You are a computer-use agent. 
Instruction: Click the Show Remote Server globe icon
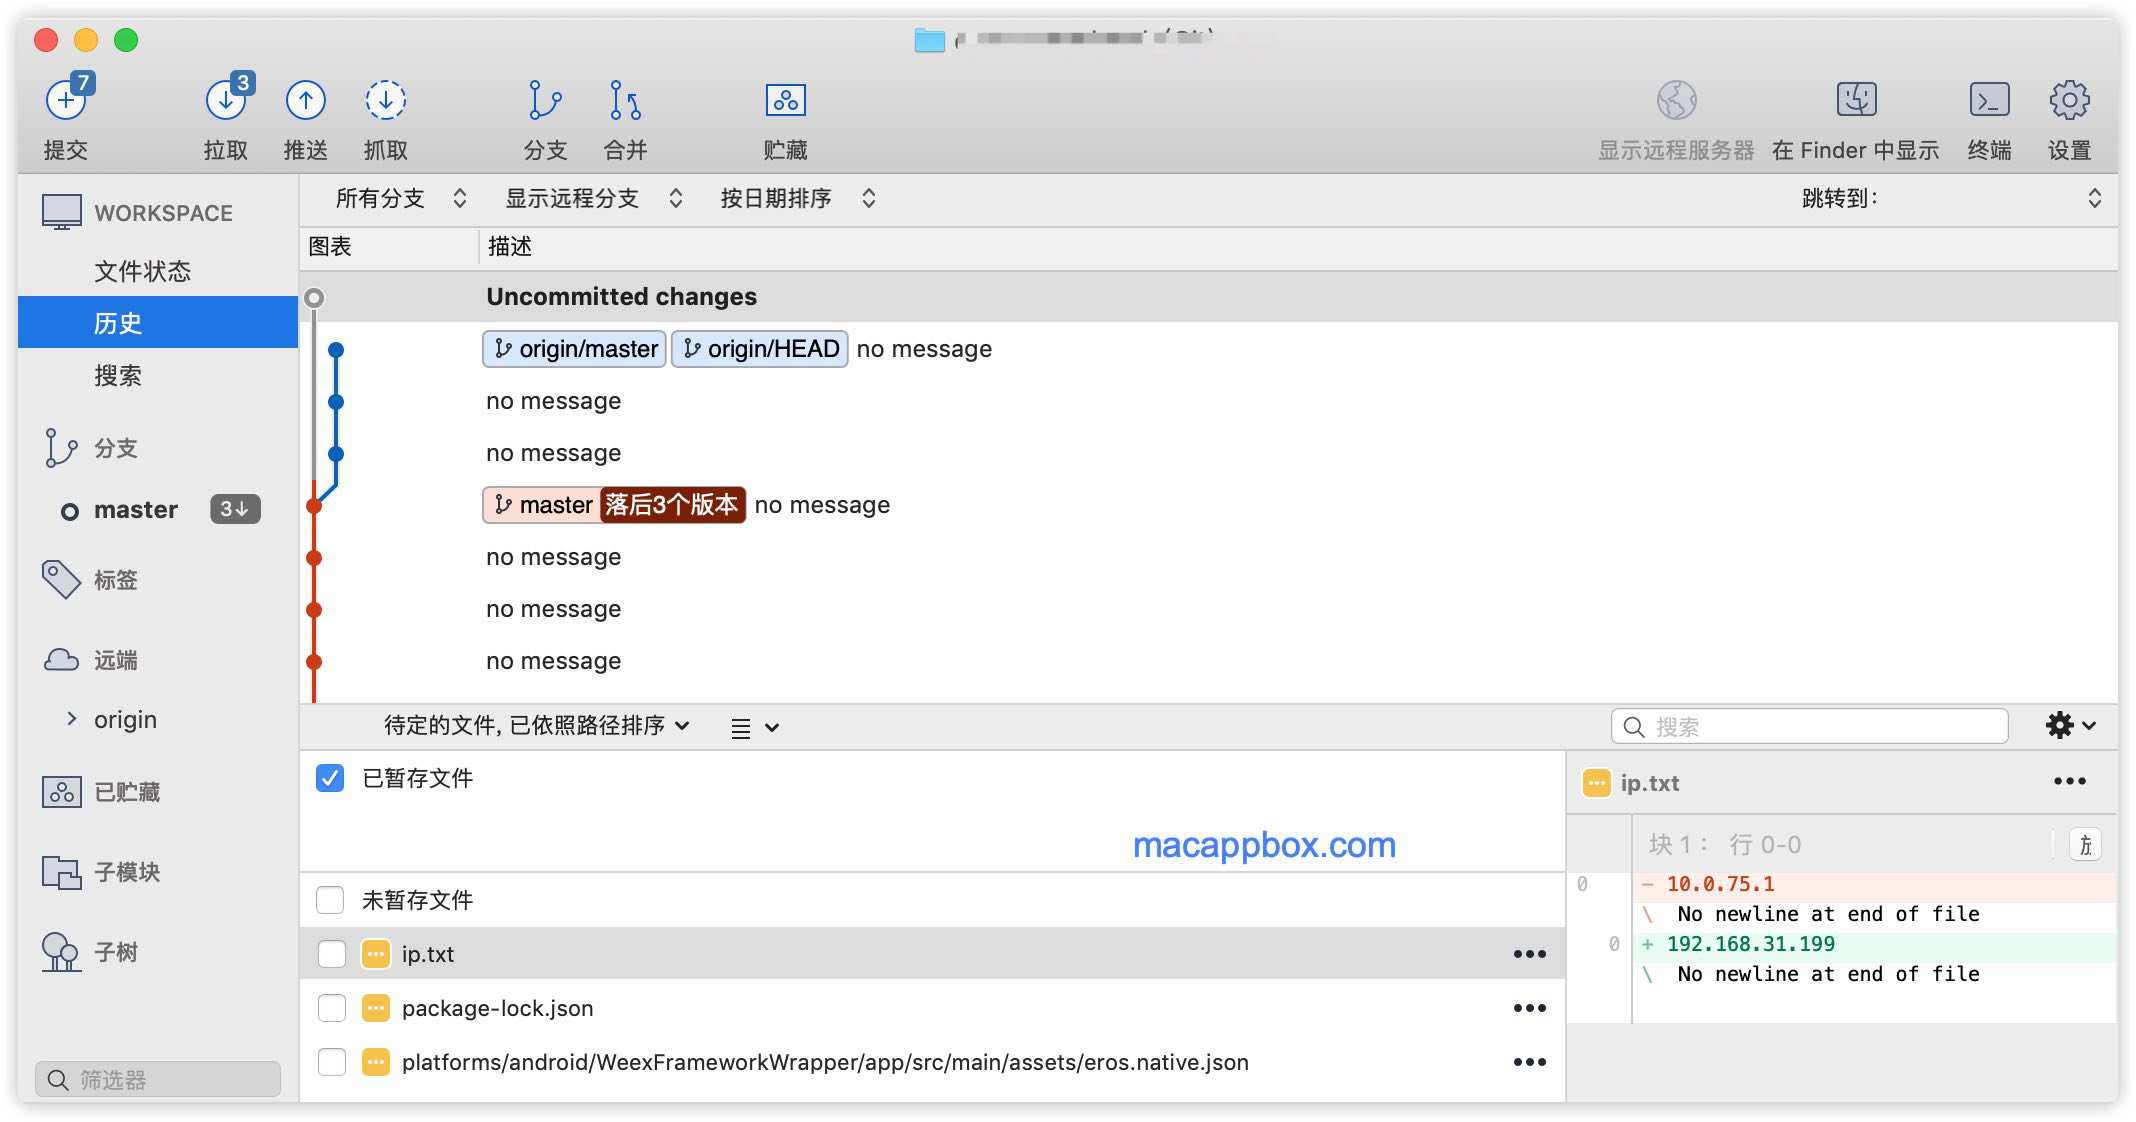1676,100
